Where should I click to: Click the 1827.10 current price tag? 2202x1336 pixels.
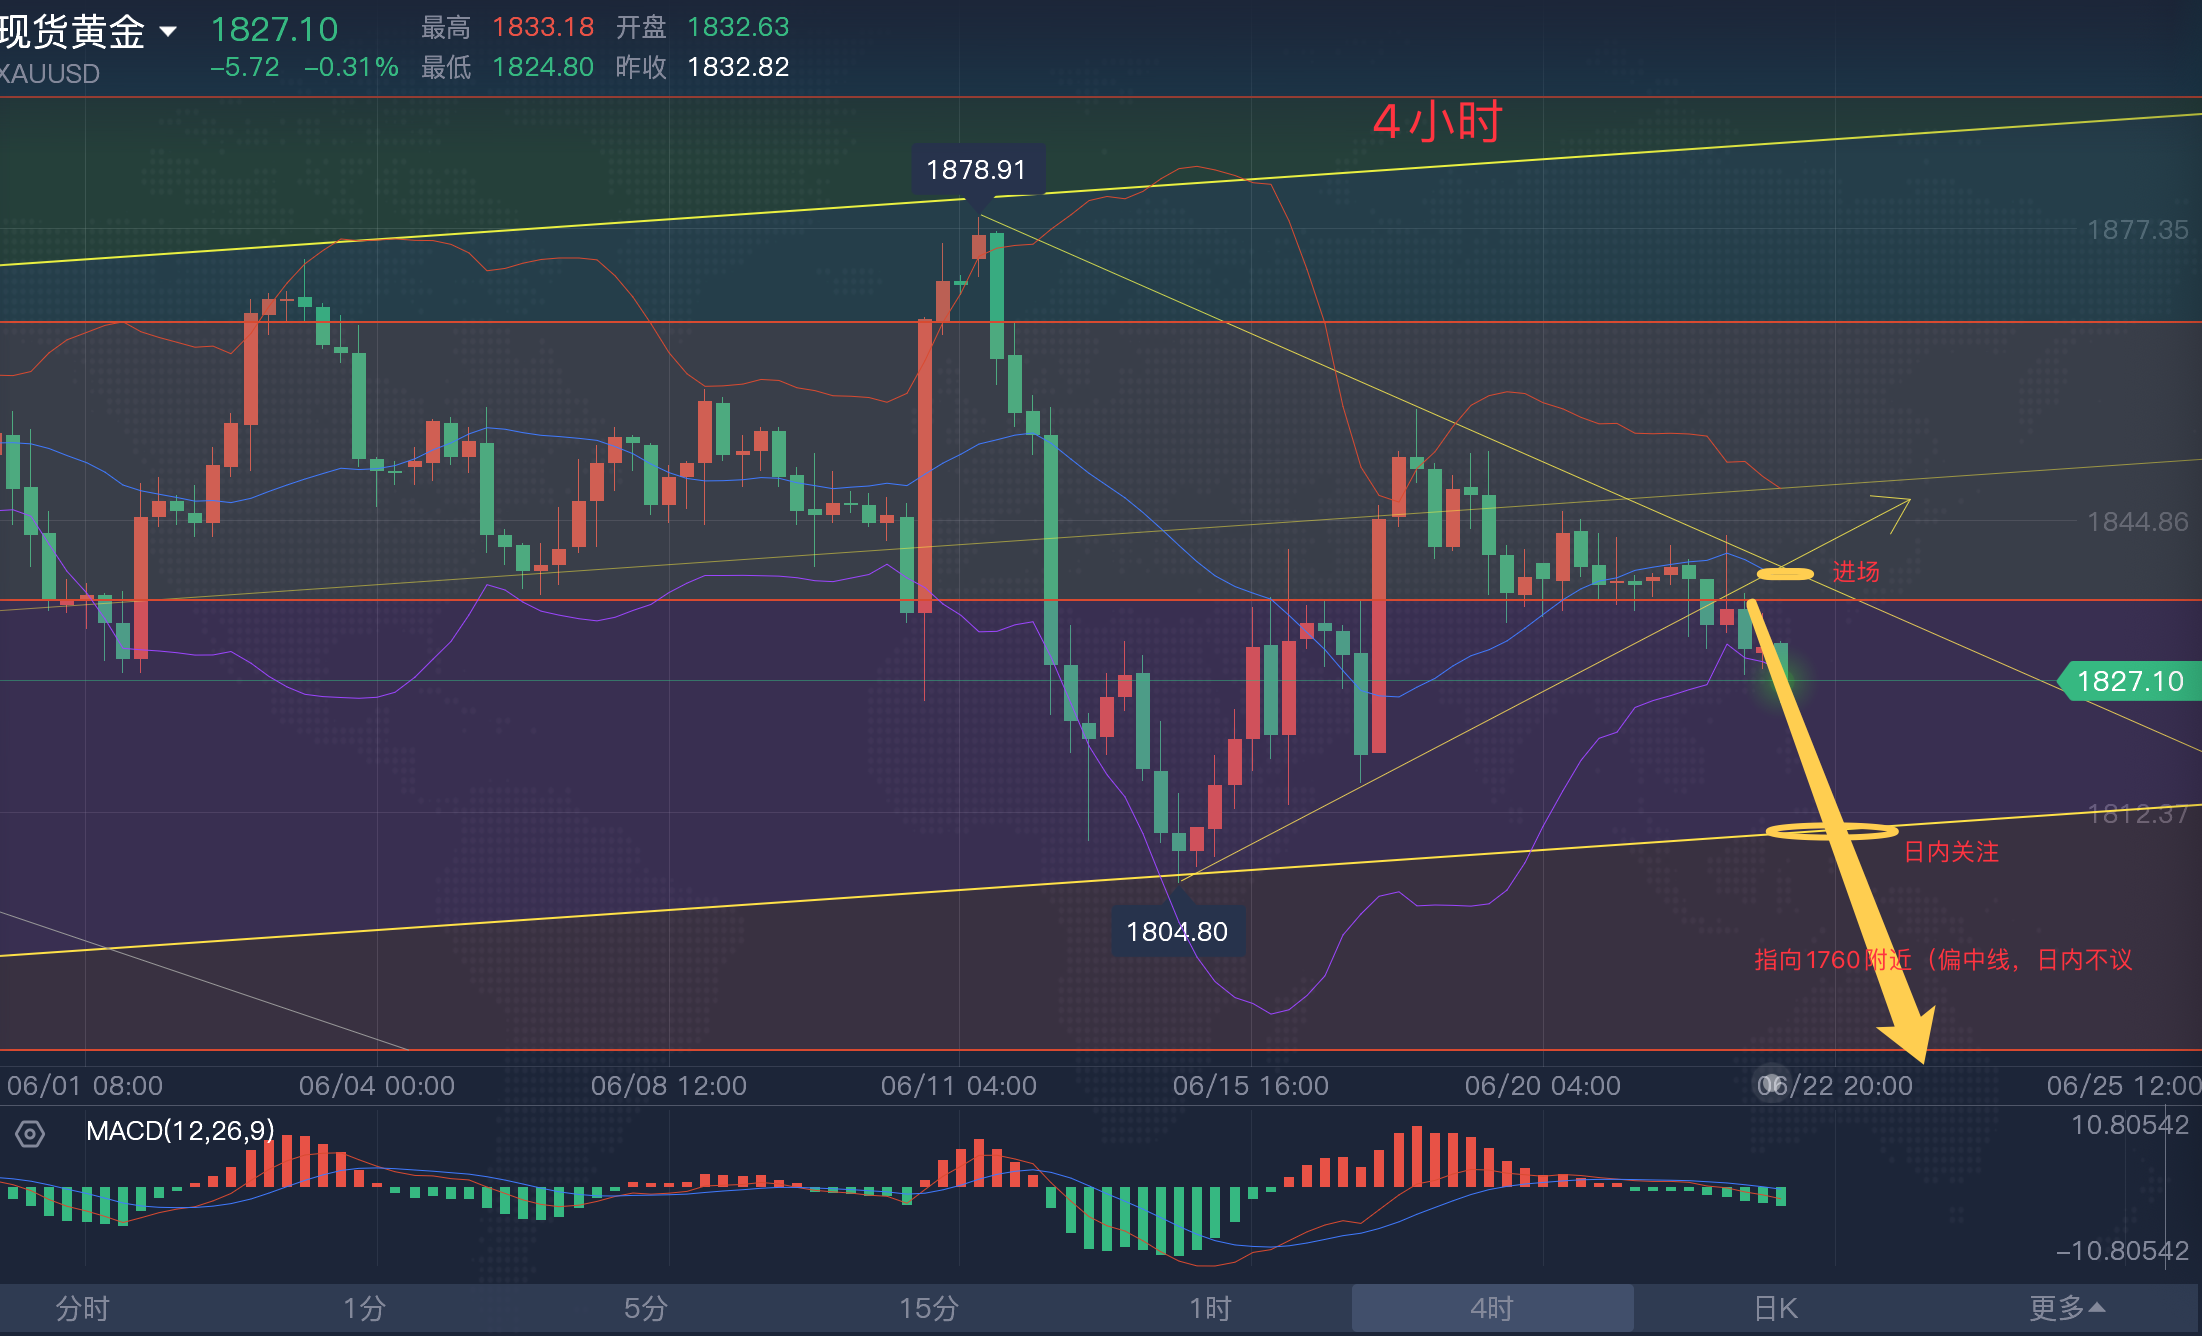tap(2130, 681)
